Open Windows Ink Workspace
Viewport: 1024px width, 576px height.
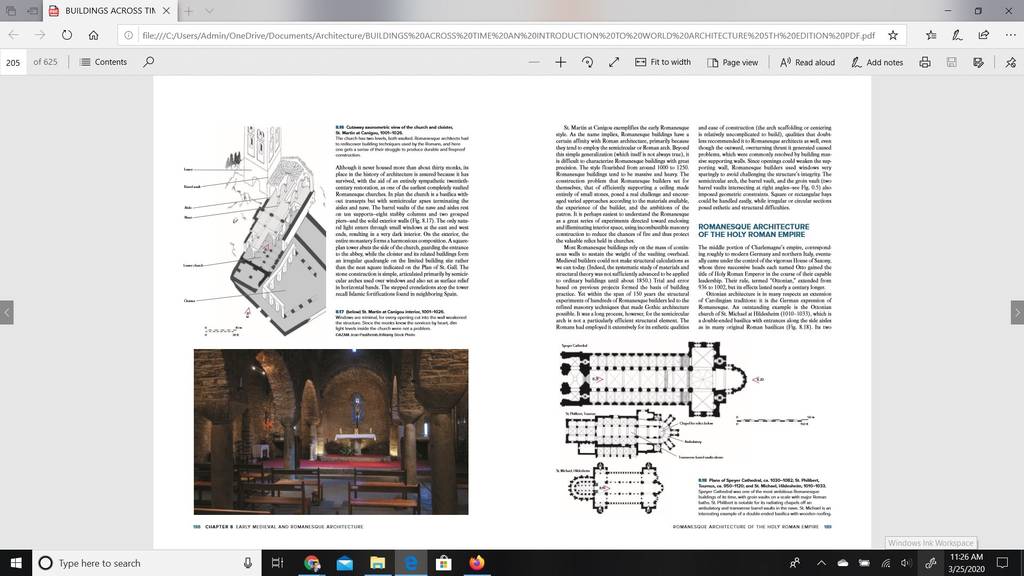931,563
